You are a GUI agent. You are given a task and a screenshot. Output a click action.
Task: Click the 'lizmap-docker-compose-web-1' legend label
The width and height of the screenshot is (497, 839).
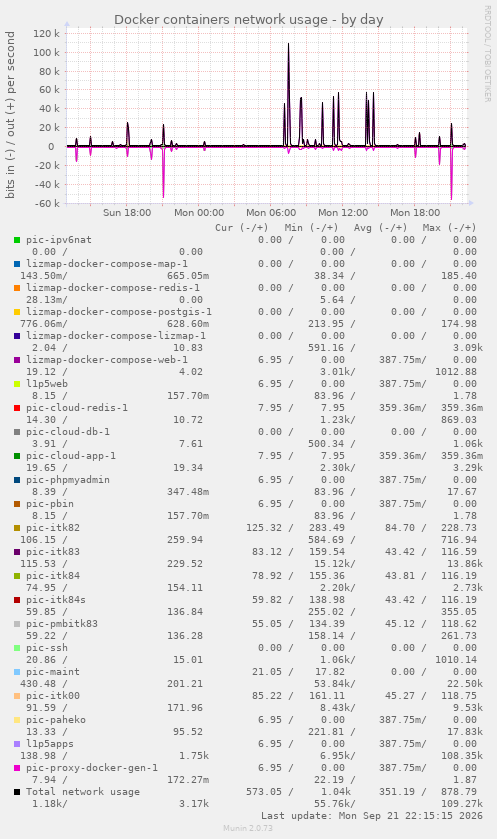[x=107, y=360]
